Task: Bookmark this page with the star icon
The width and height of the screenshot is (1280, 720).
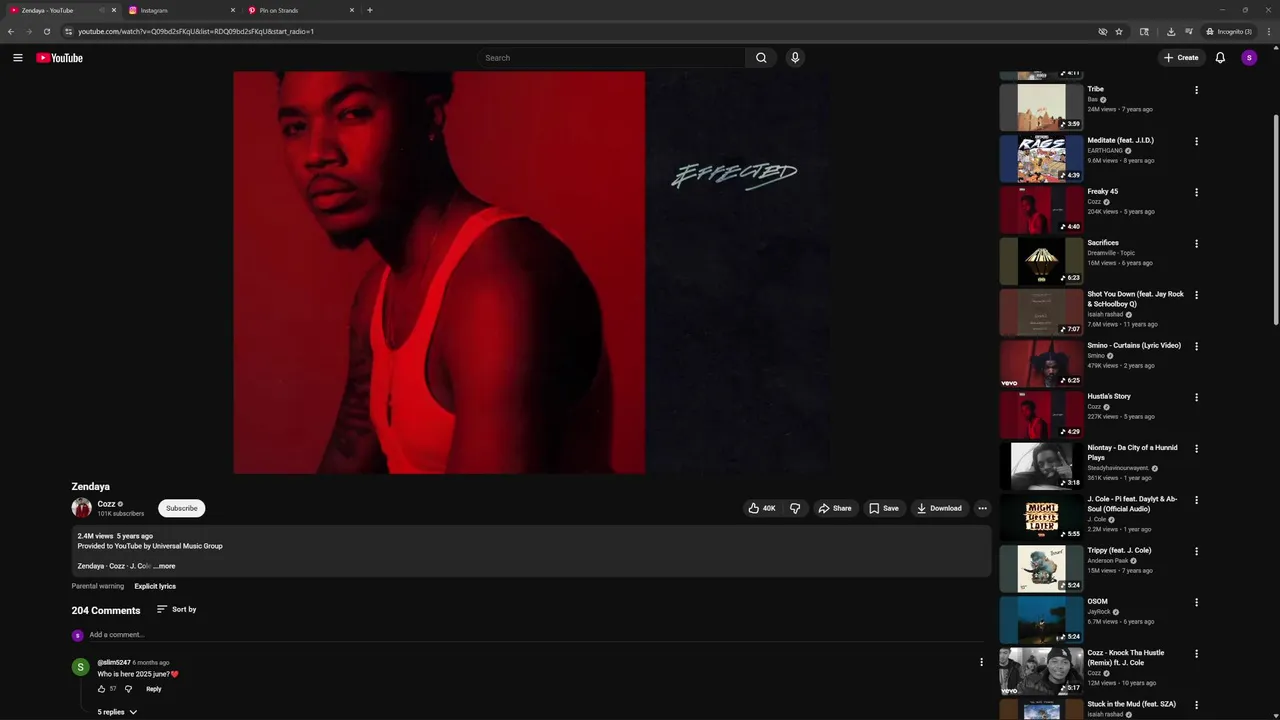Action: point(1119,31)
